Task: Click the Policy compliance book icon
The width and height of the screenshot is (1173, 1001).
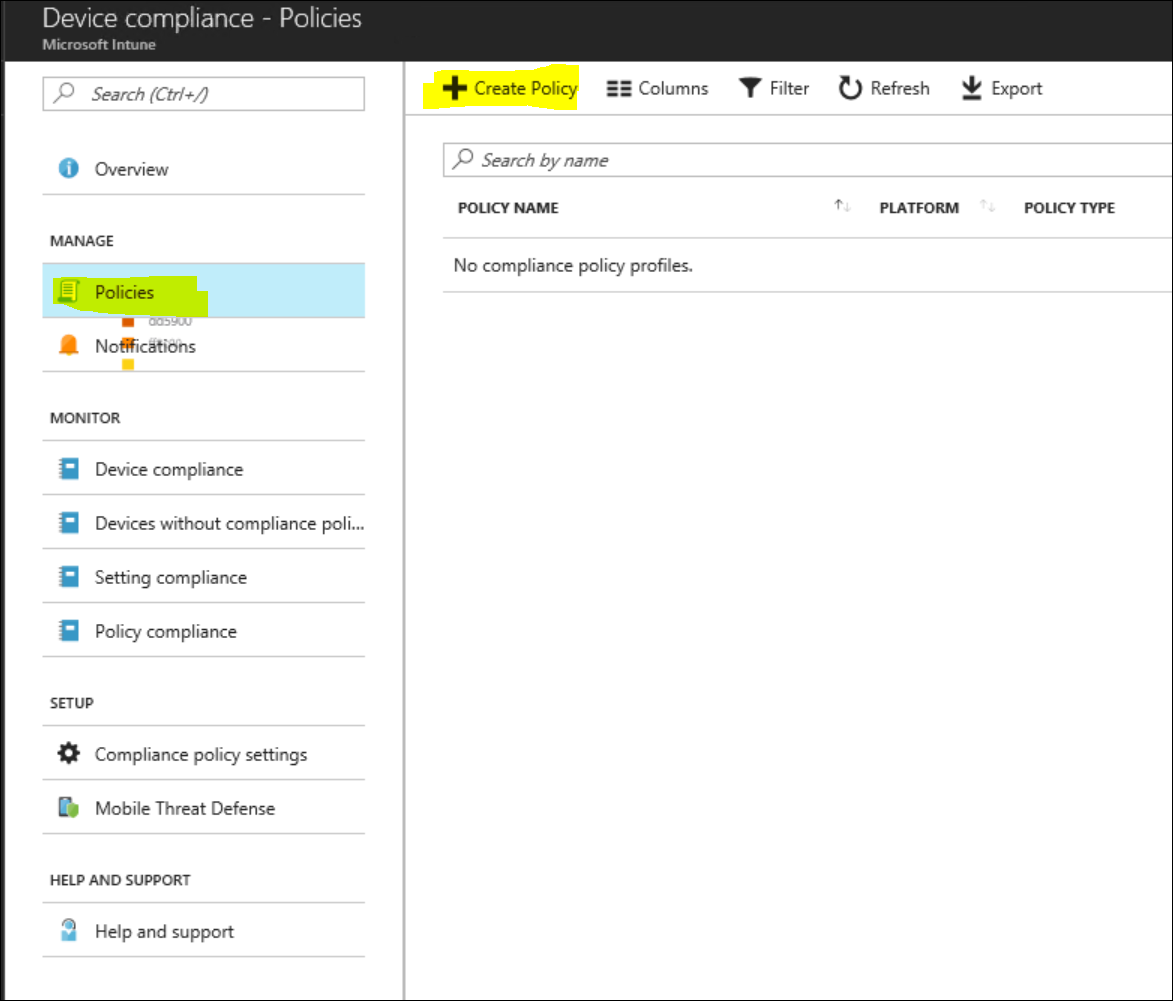Action: click(x=69, y=631)
